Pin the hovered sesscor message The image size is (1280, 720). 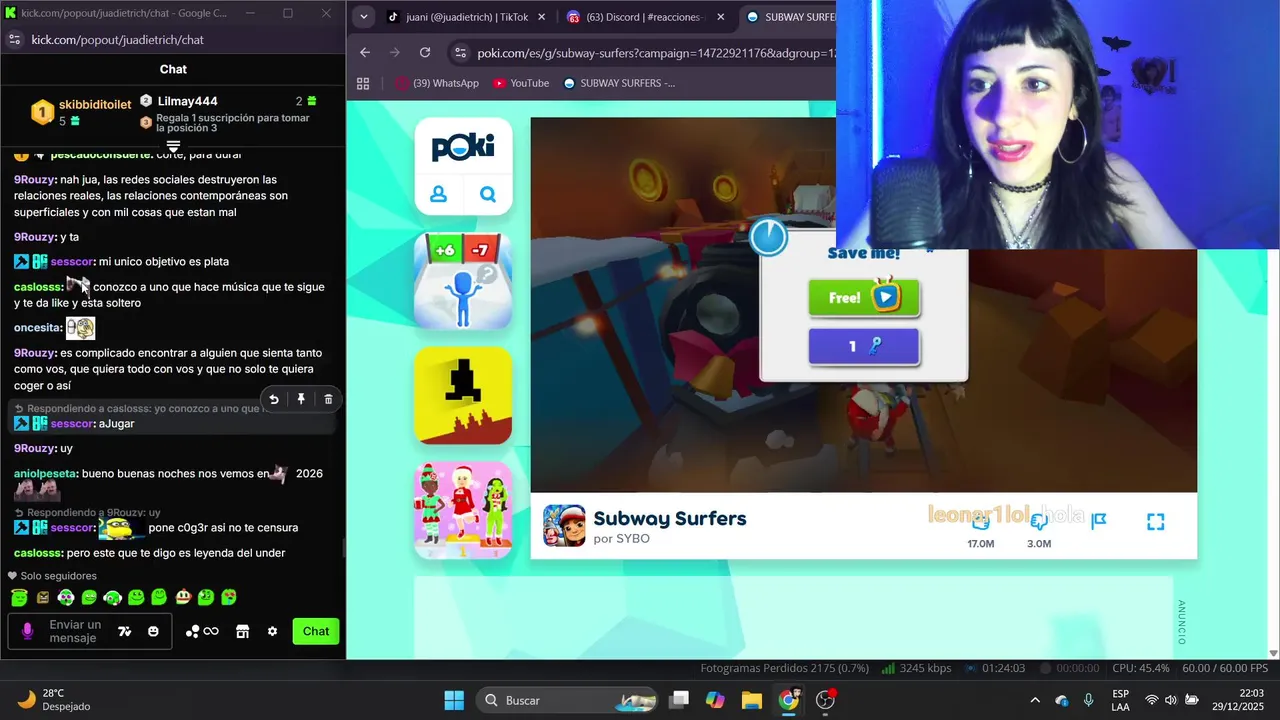tap(301, 399)
